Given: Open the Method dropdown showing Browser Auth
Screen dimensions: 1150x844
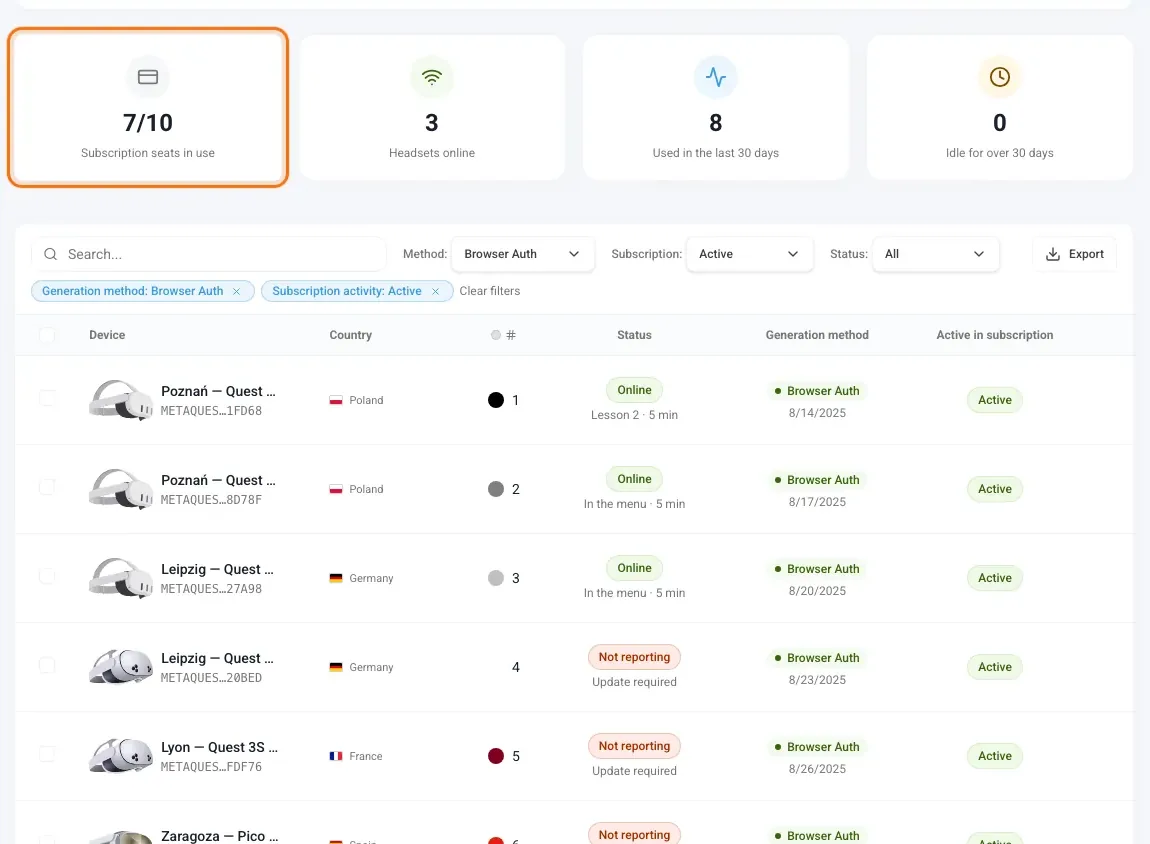Looking at the screenshot, I should tap(523, 254).
